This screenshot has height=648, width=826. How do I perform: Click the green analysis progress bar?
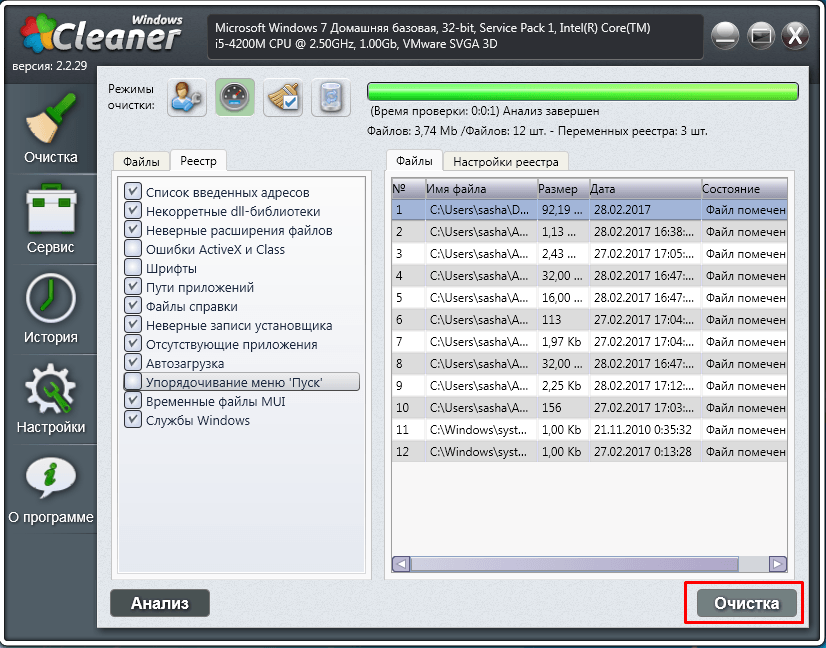point(583,91)
